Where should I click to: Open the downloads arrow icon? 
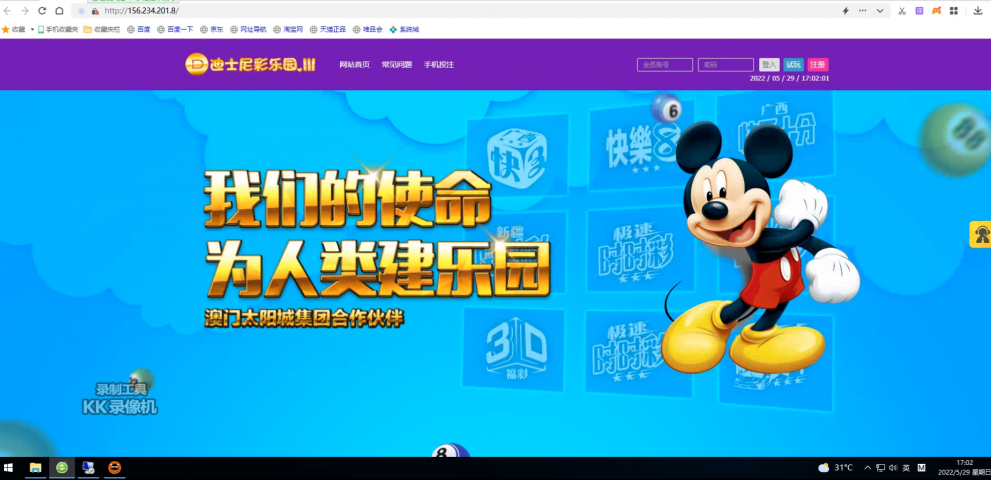point(978,11)
